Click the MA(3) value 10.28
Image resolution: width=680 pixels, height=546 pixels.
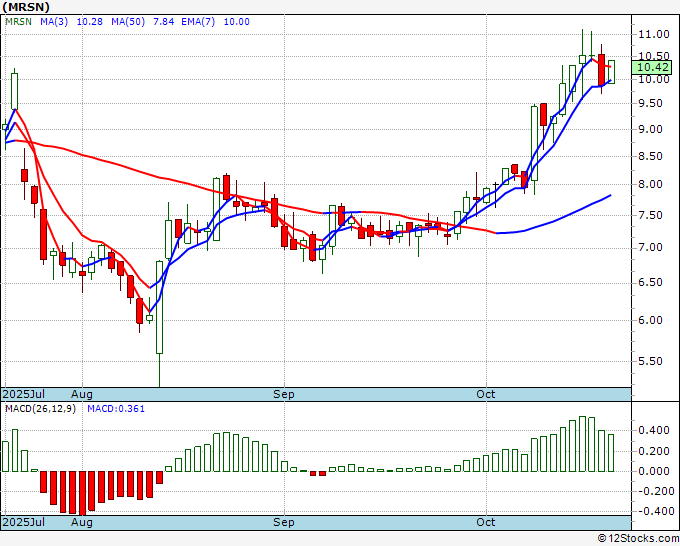click(x=90, y=22)
